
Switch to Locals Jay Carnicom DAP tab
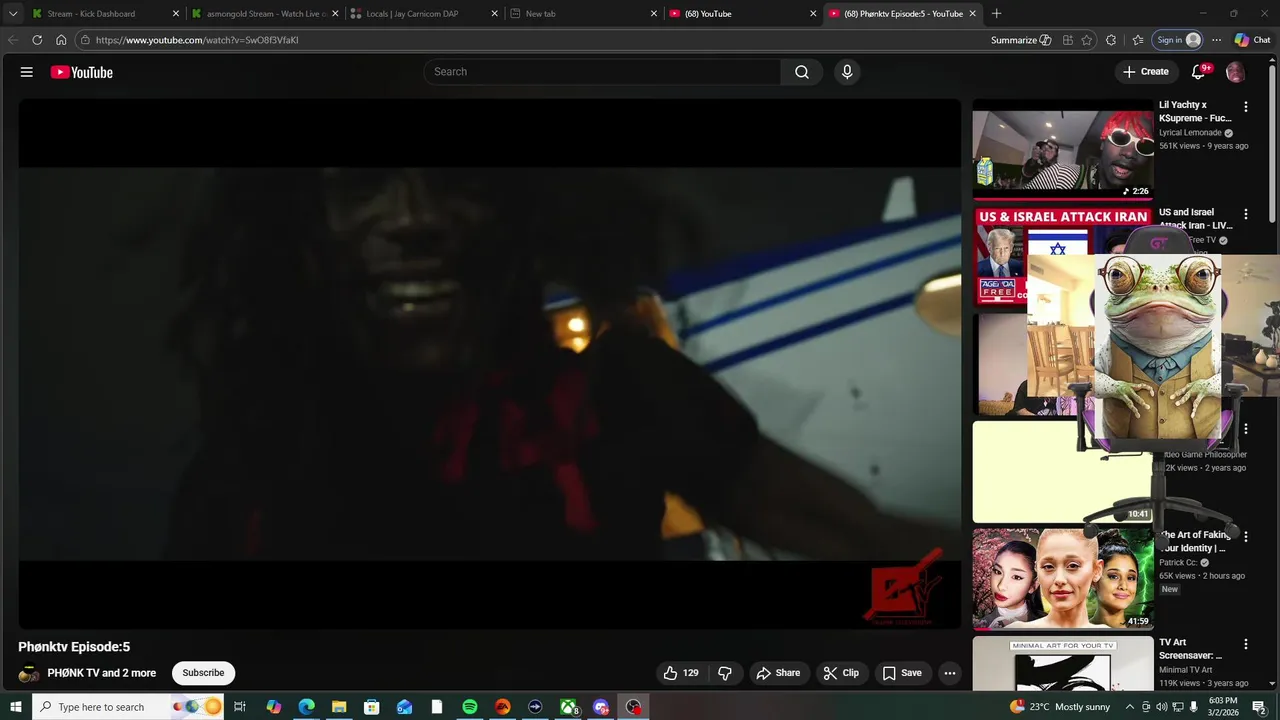click(x=424, y=14)
